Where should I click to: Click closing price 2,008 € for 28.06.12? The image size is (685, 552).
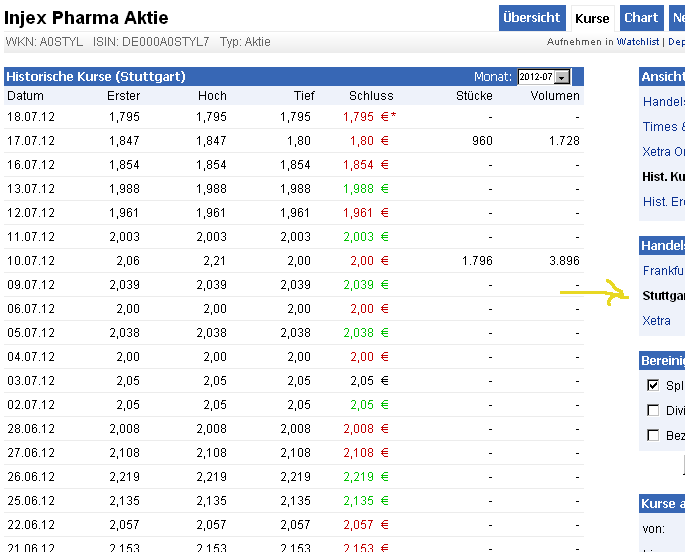366,429
